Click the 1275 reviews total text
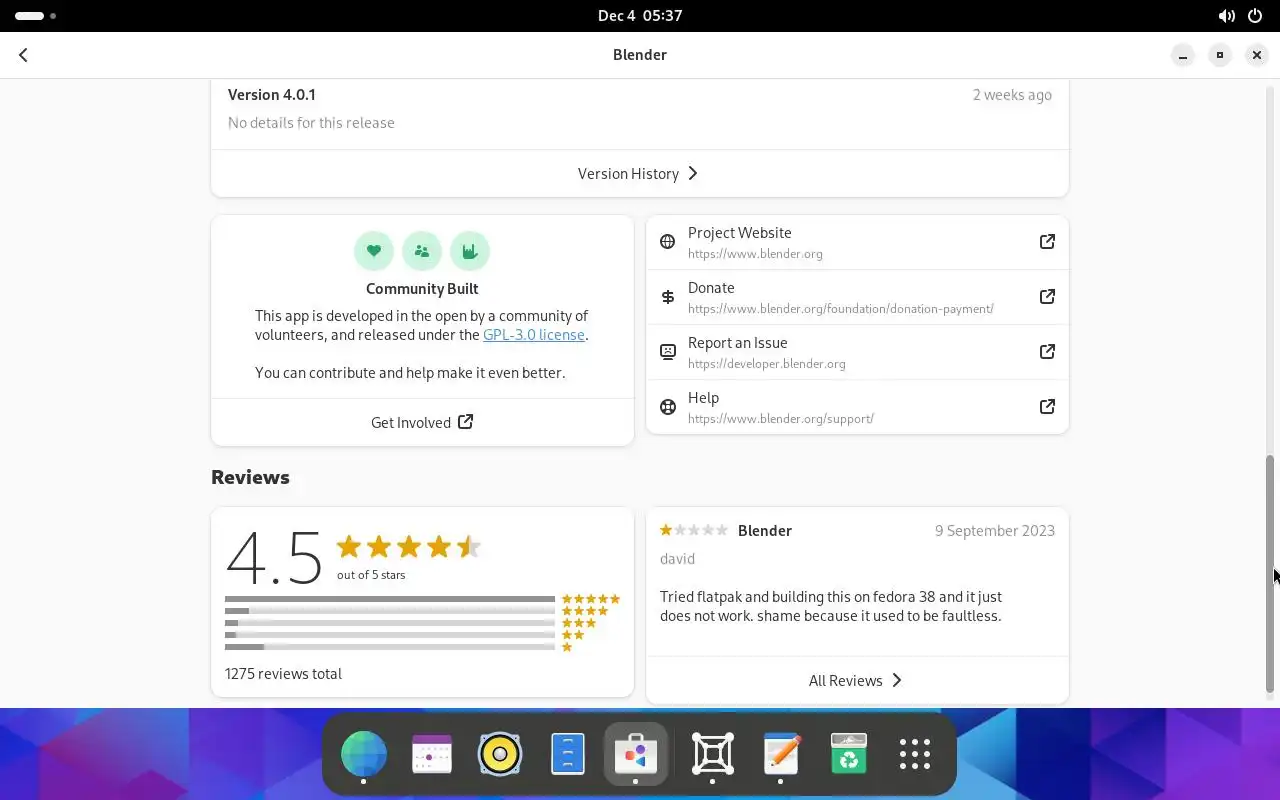This screenshot has width=1280, height=800. (x=283, y=674)
